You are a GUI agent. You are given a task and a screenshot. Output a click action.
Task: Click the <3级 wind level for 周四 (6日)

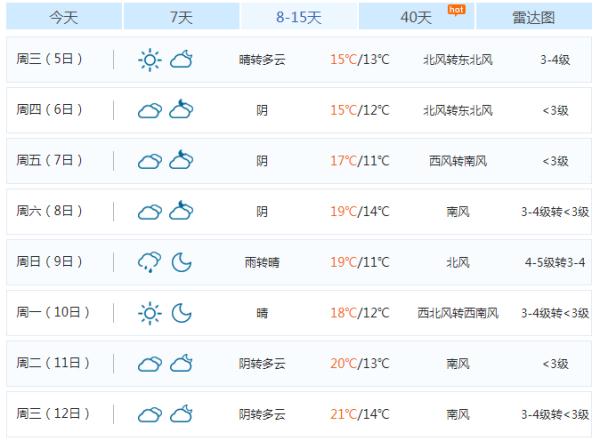555,111
